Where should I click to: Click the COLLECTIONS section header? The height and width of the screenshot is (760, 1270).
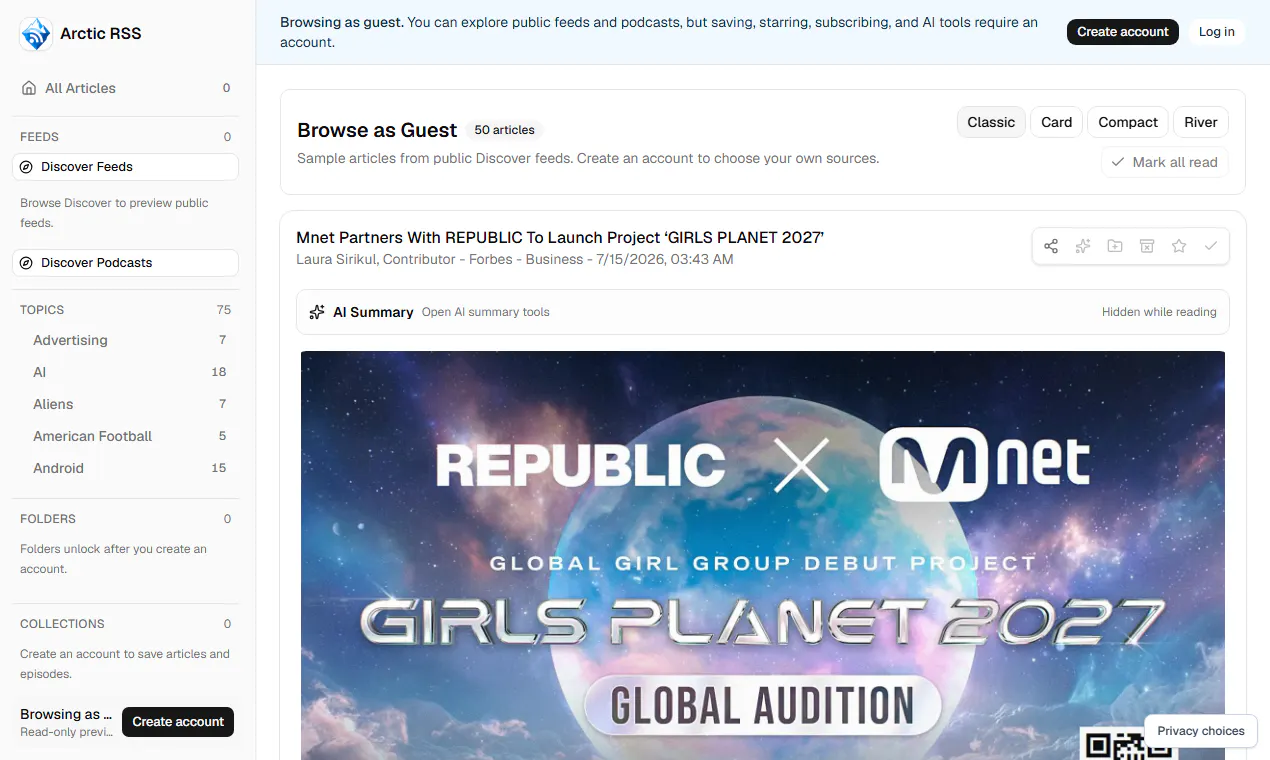pyautogui.click(x=62, y=624)
